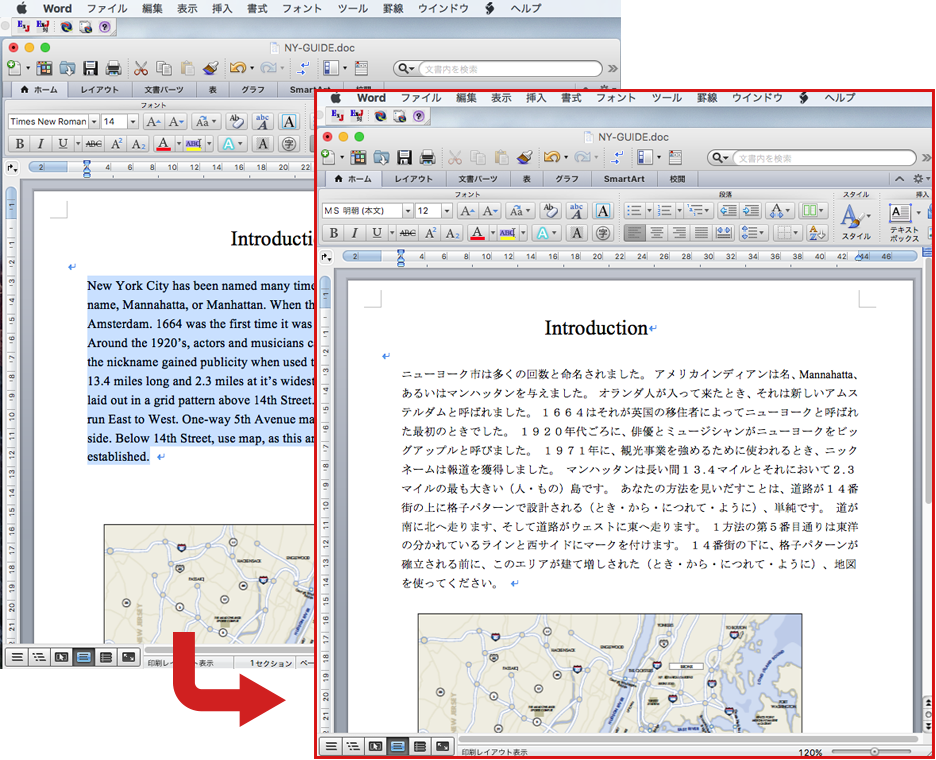This screenshot has height=760, width=936.
Task: Switch to 校閲 tab in right window
Action: [x=678, y=179]
